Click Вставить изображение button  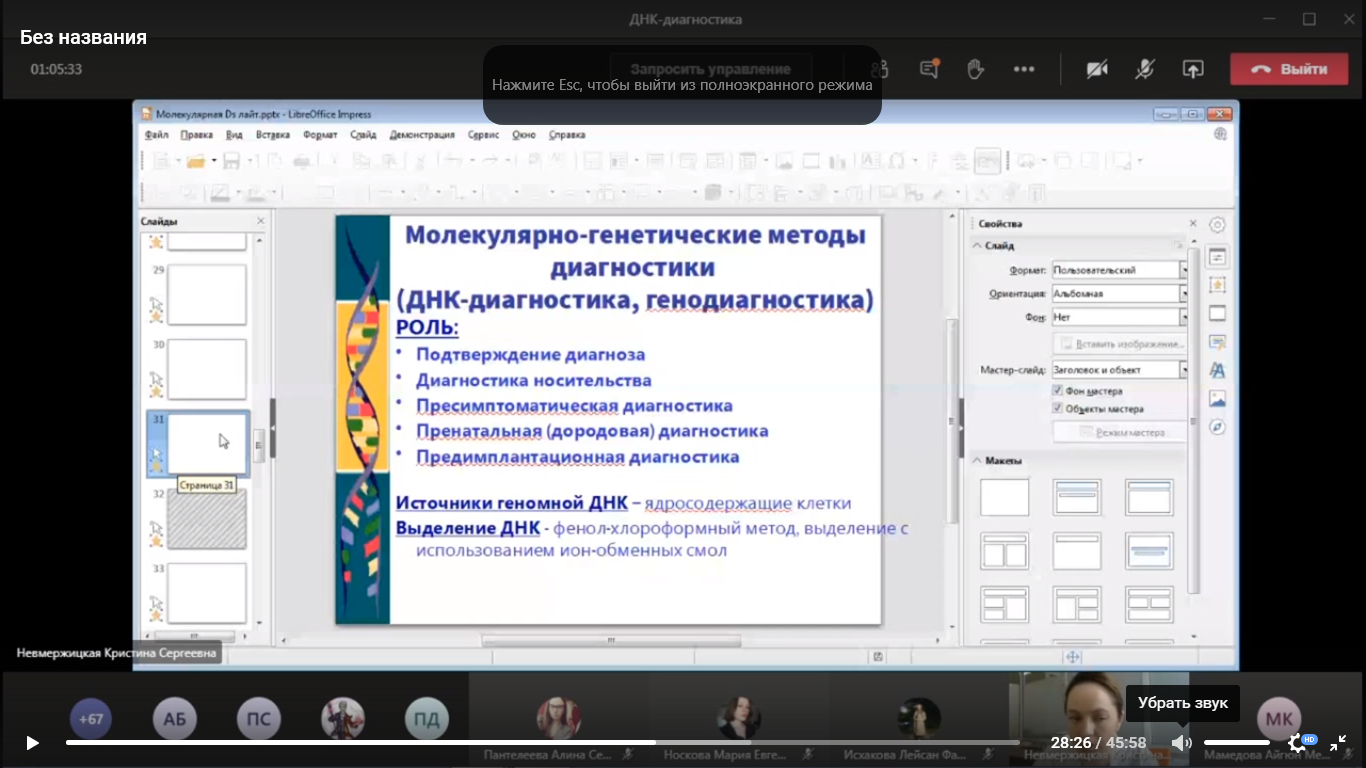pyautogui.click(x=1120, y=344)
